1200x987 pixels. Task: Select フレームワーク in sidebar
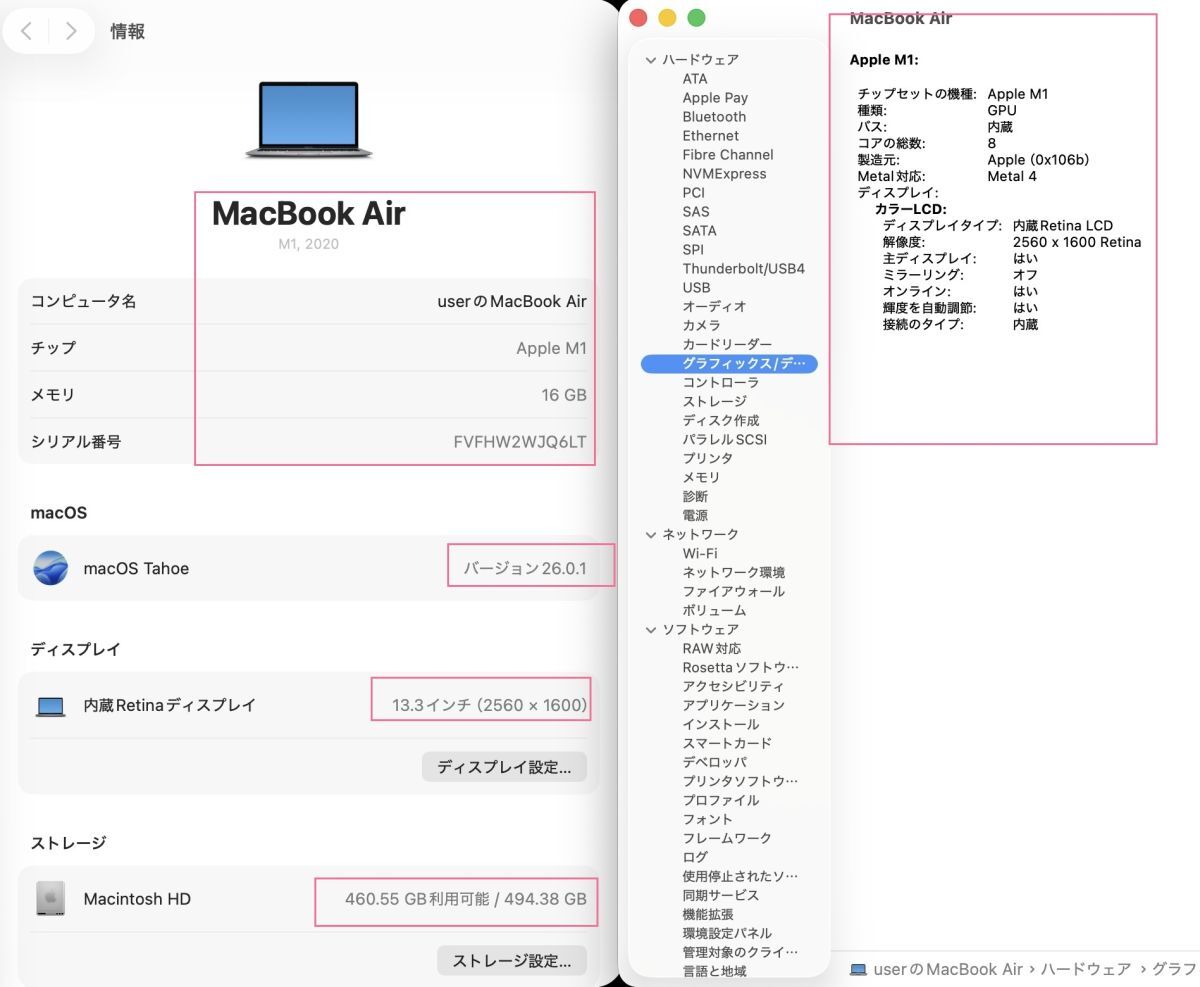tap(727, 839)
